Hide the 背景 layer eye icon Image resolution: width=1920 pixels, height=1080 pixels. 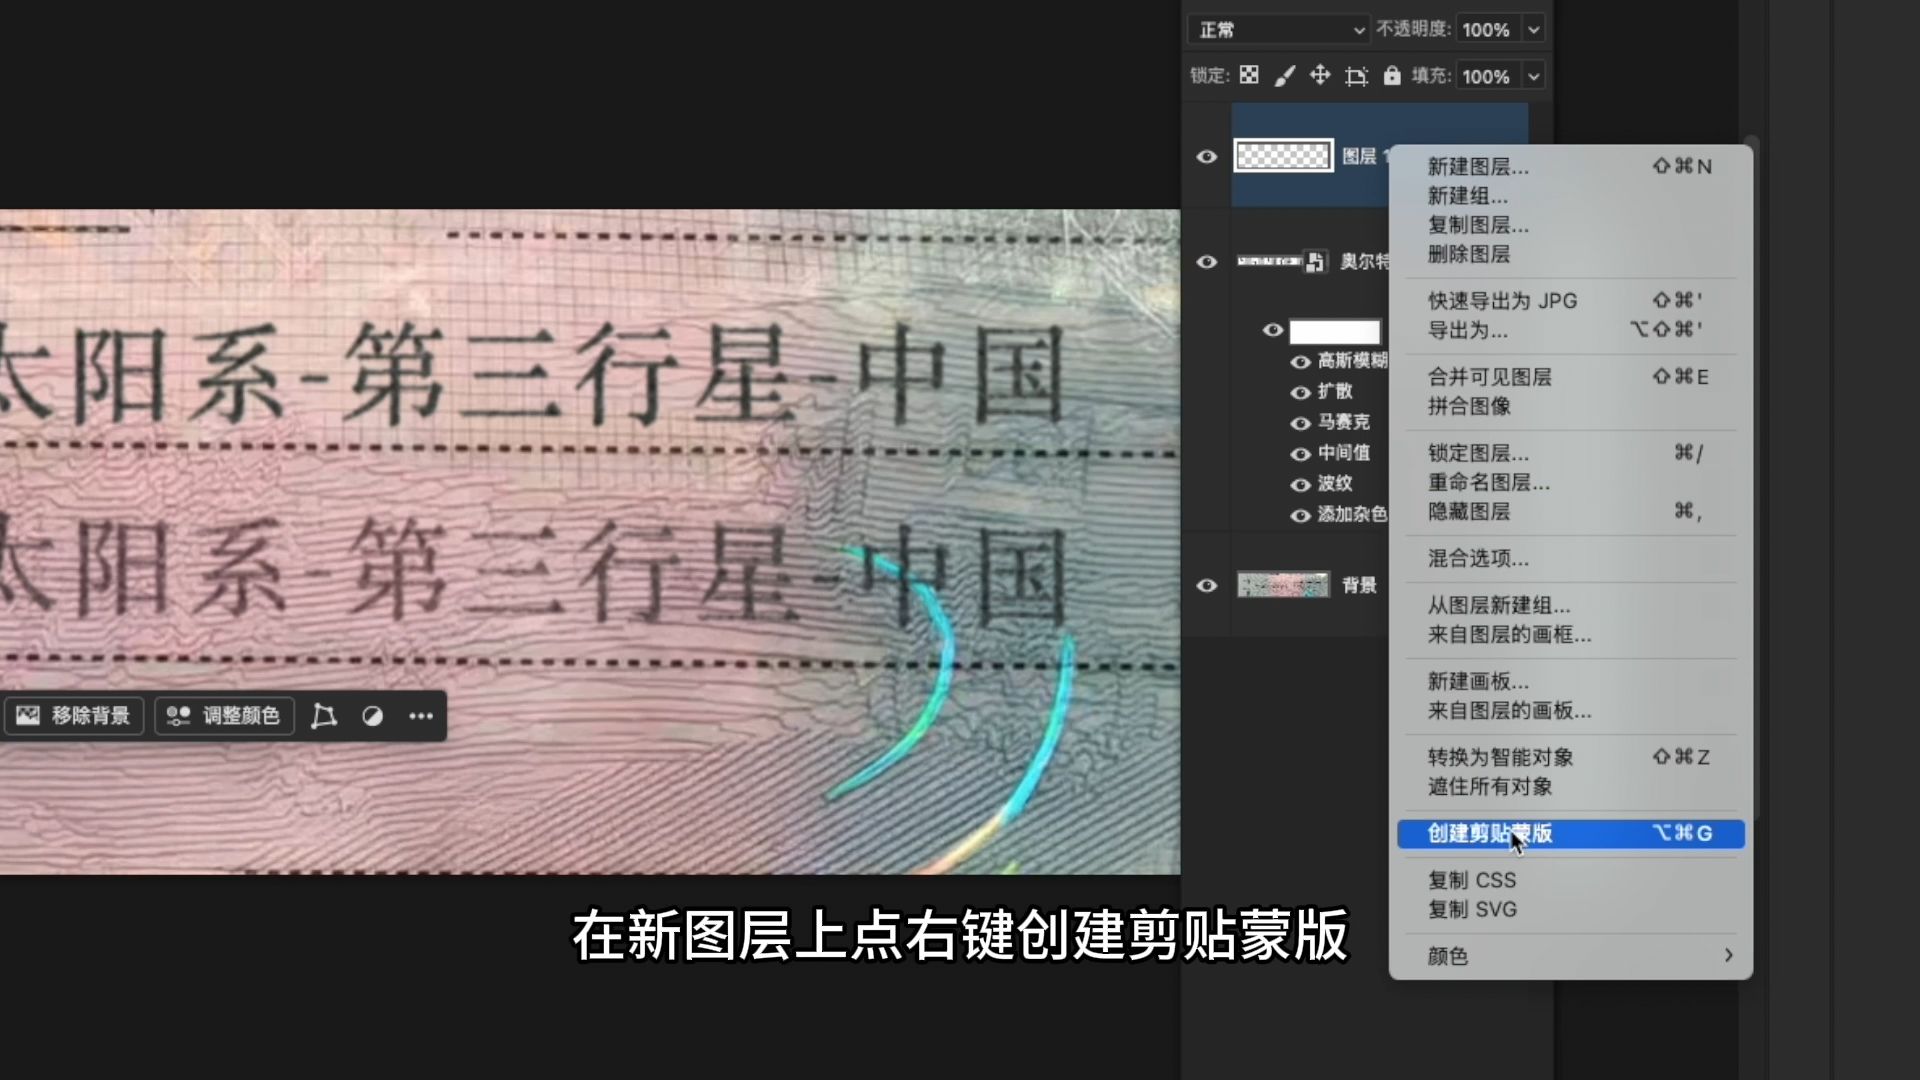tap(1207, 585)
